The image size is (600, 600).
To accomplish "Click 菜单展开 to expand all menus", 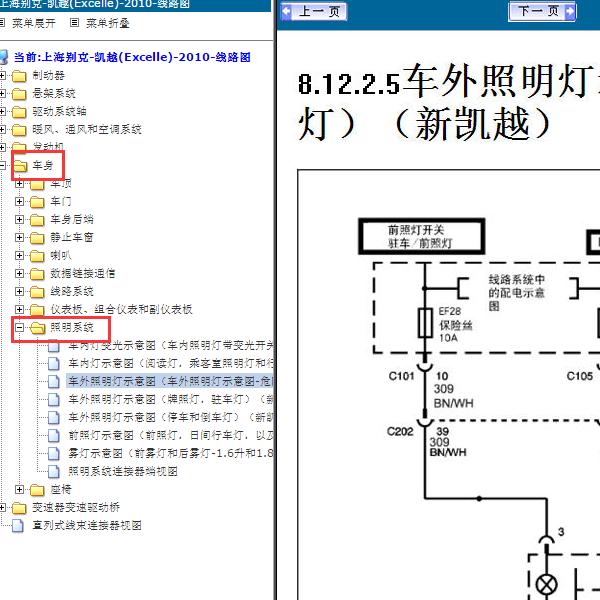I will click(x=34, y=23).
